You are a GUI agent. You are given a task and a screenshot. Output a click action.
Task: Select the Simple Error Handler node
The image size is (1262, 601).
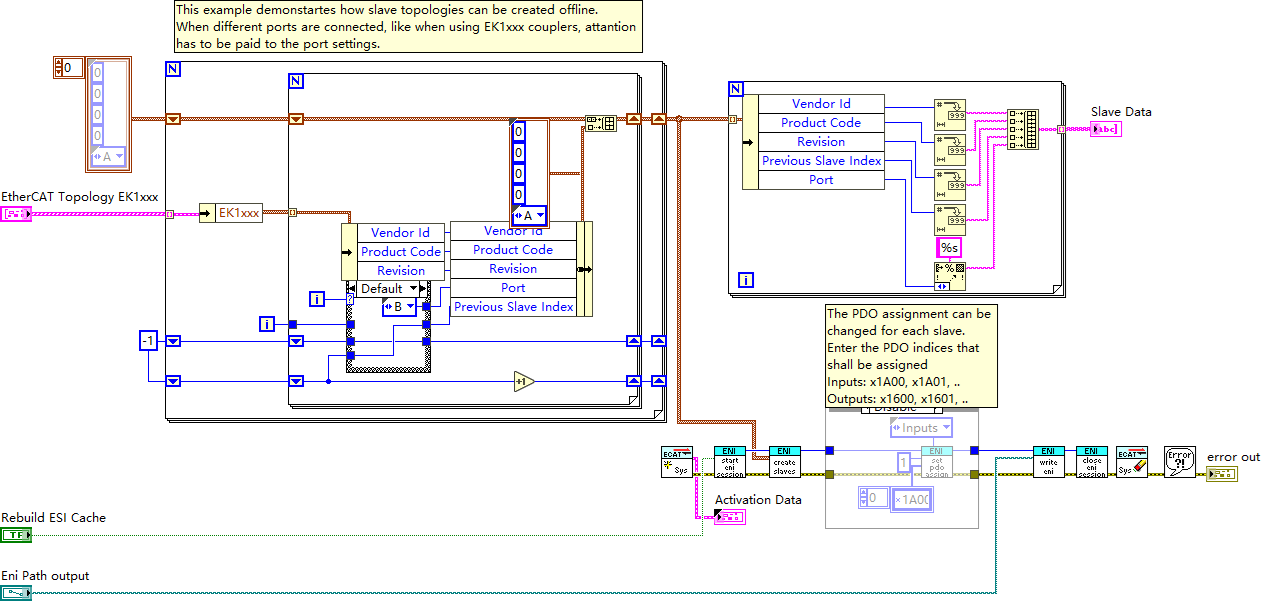pos(1181,462)
